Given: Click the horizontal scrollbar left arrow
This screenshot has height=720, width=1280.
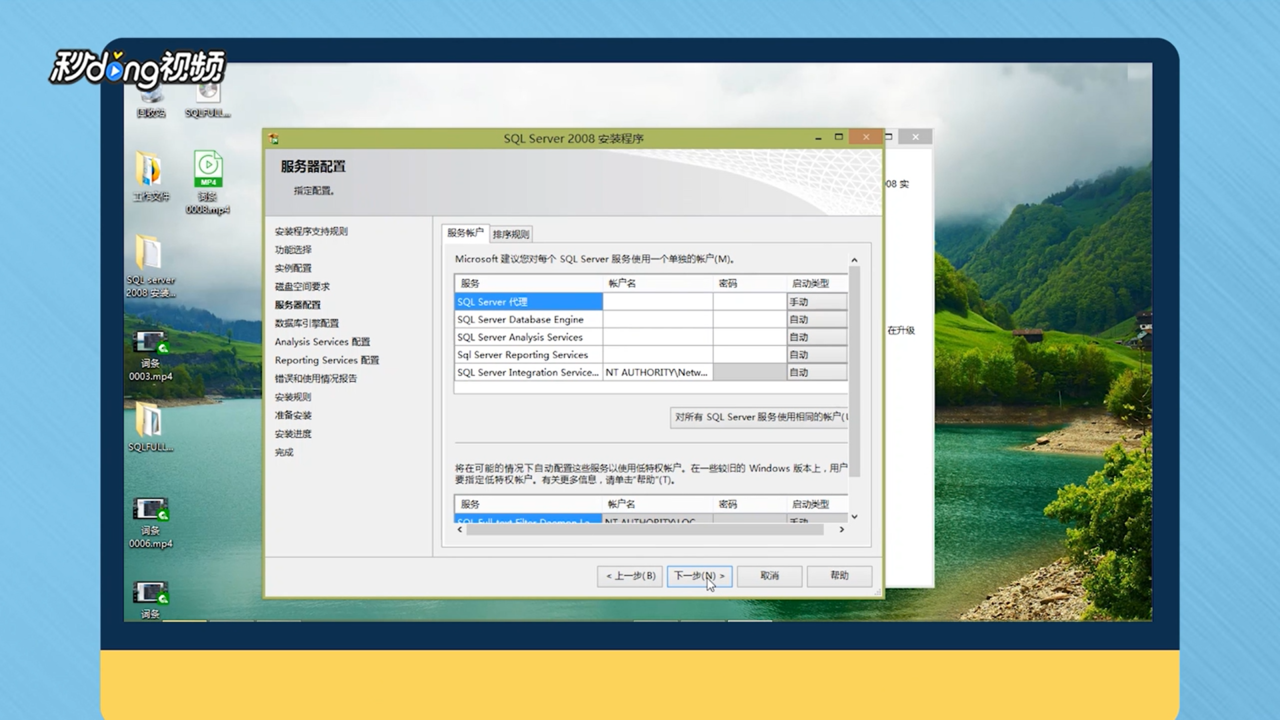Looking at the screenshot, I should [x=460, y=530].
